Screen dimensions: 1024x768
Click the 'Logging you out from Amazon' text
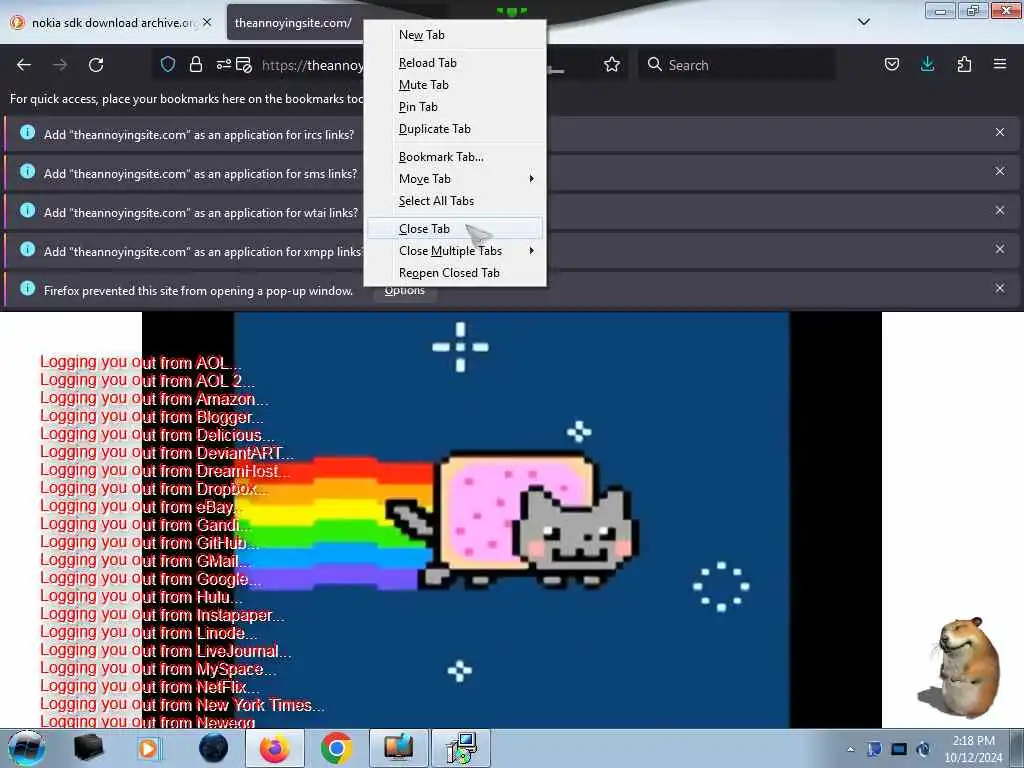(x=154, y=398)
